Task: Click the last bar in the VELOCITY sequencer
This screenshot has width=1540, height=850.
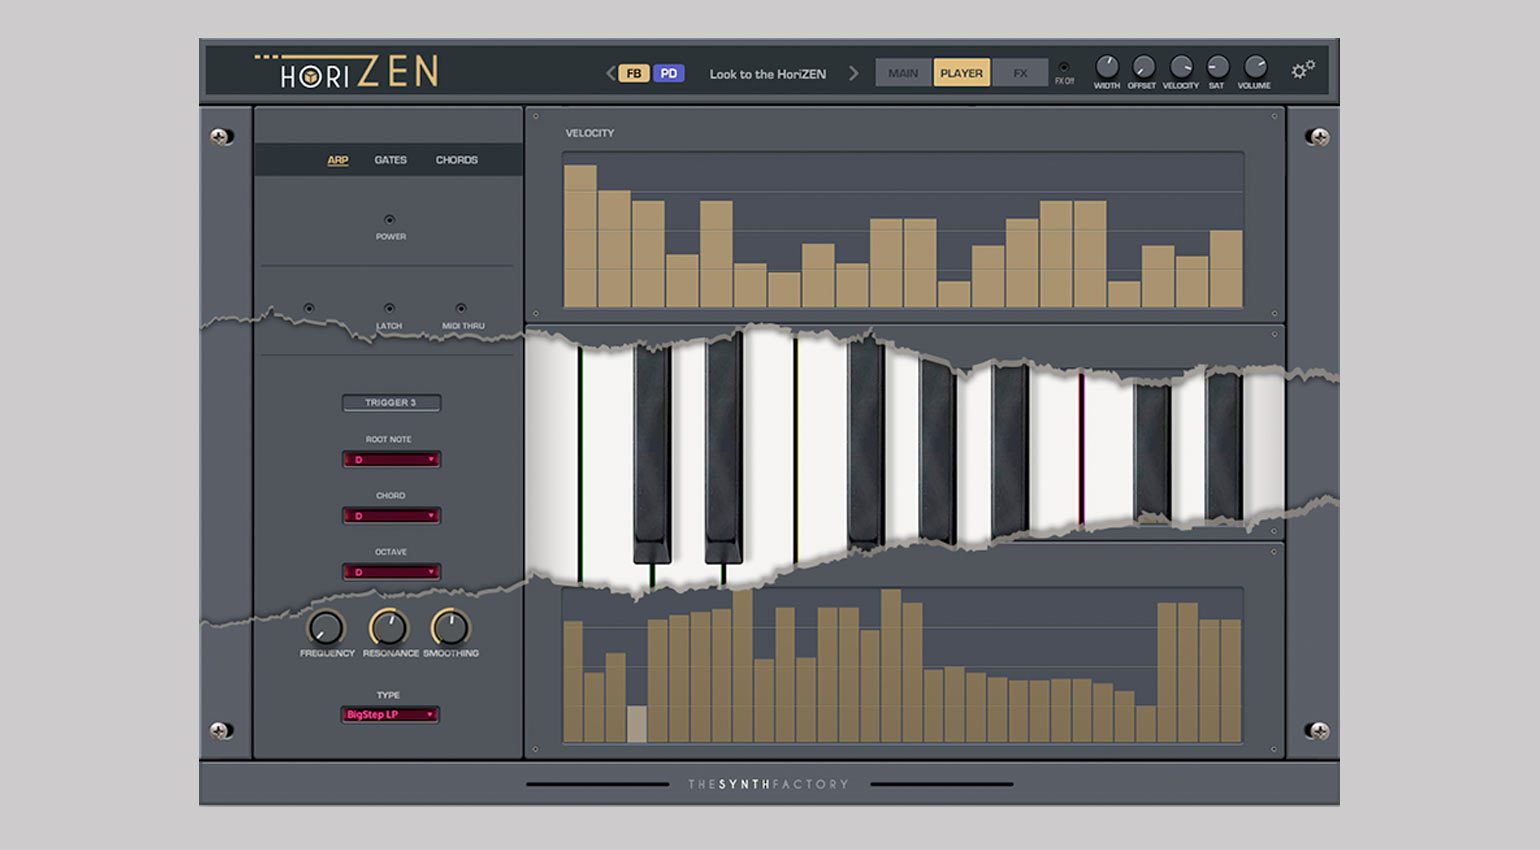Action: [1226, 269]
